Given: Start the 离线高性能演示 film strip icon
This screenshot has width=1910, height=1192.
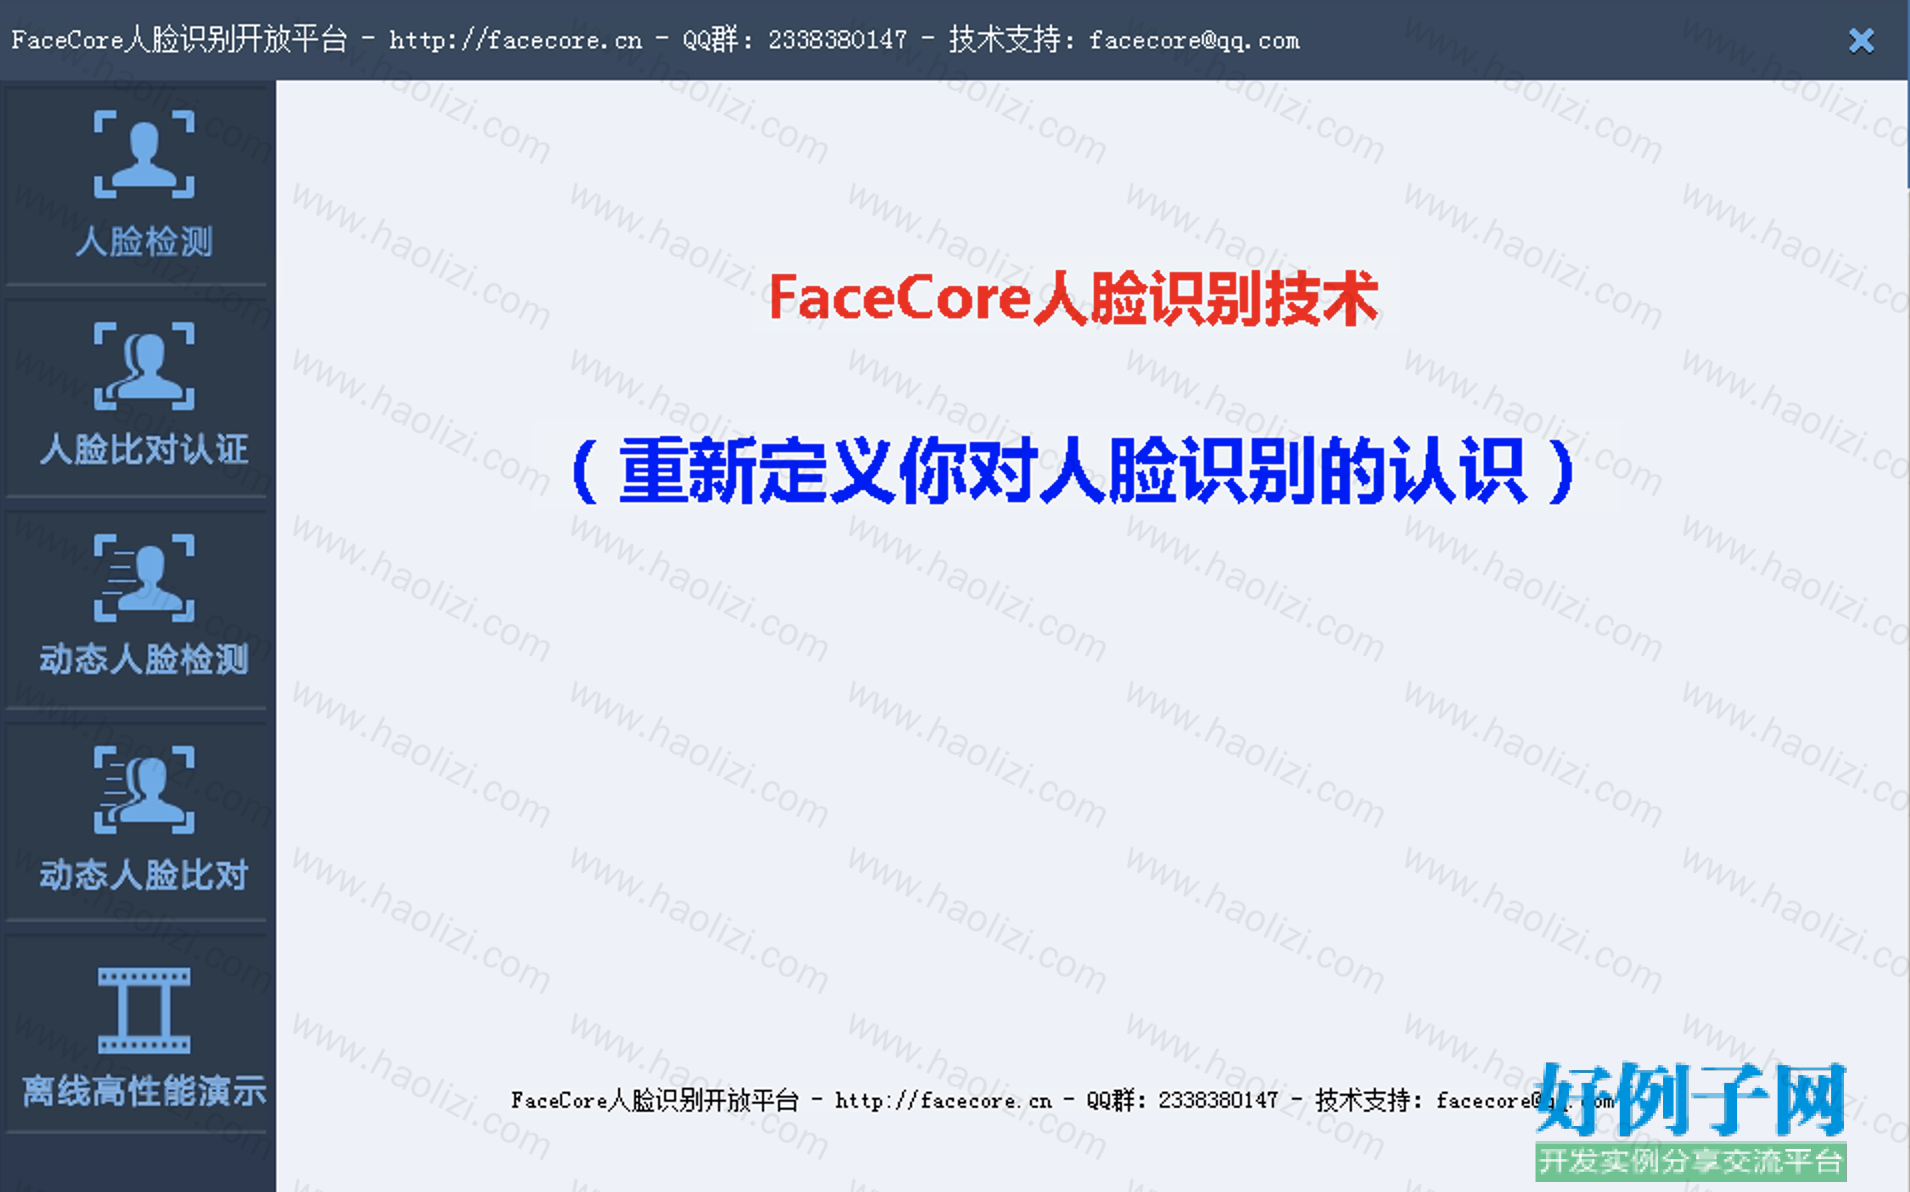Looking at the screenshot, I should point(144,1010).
